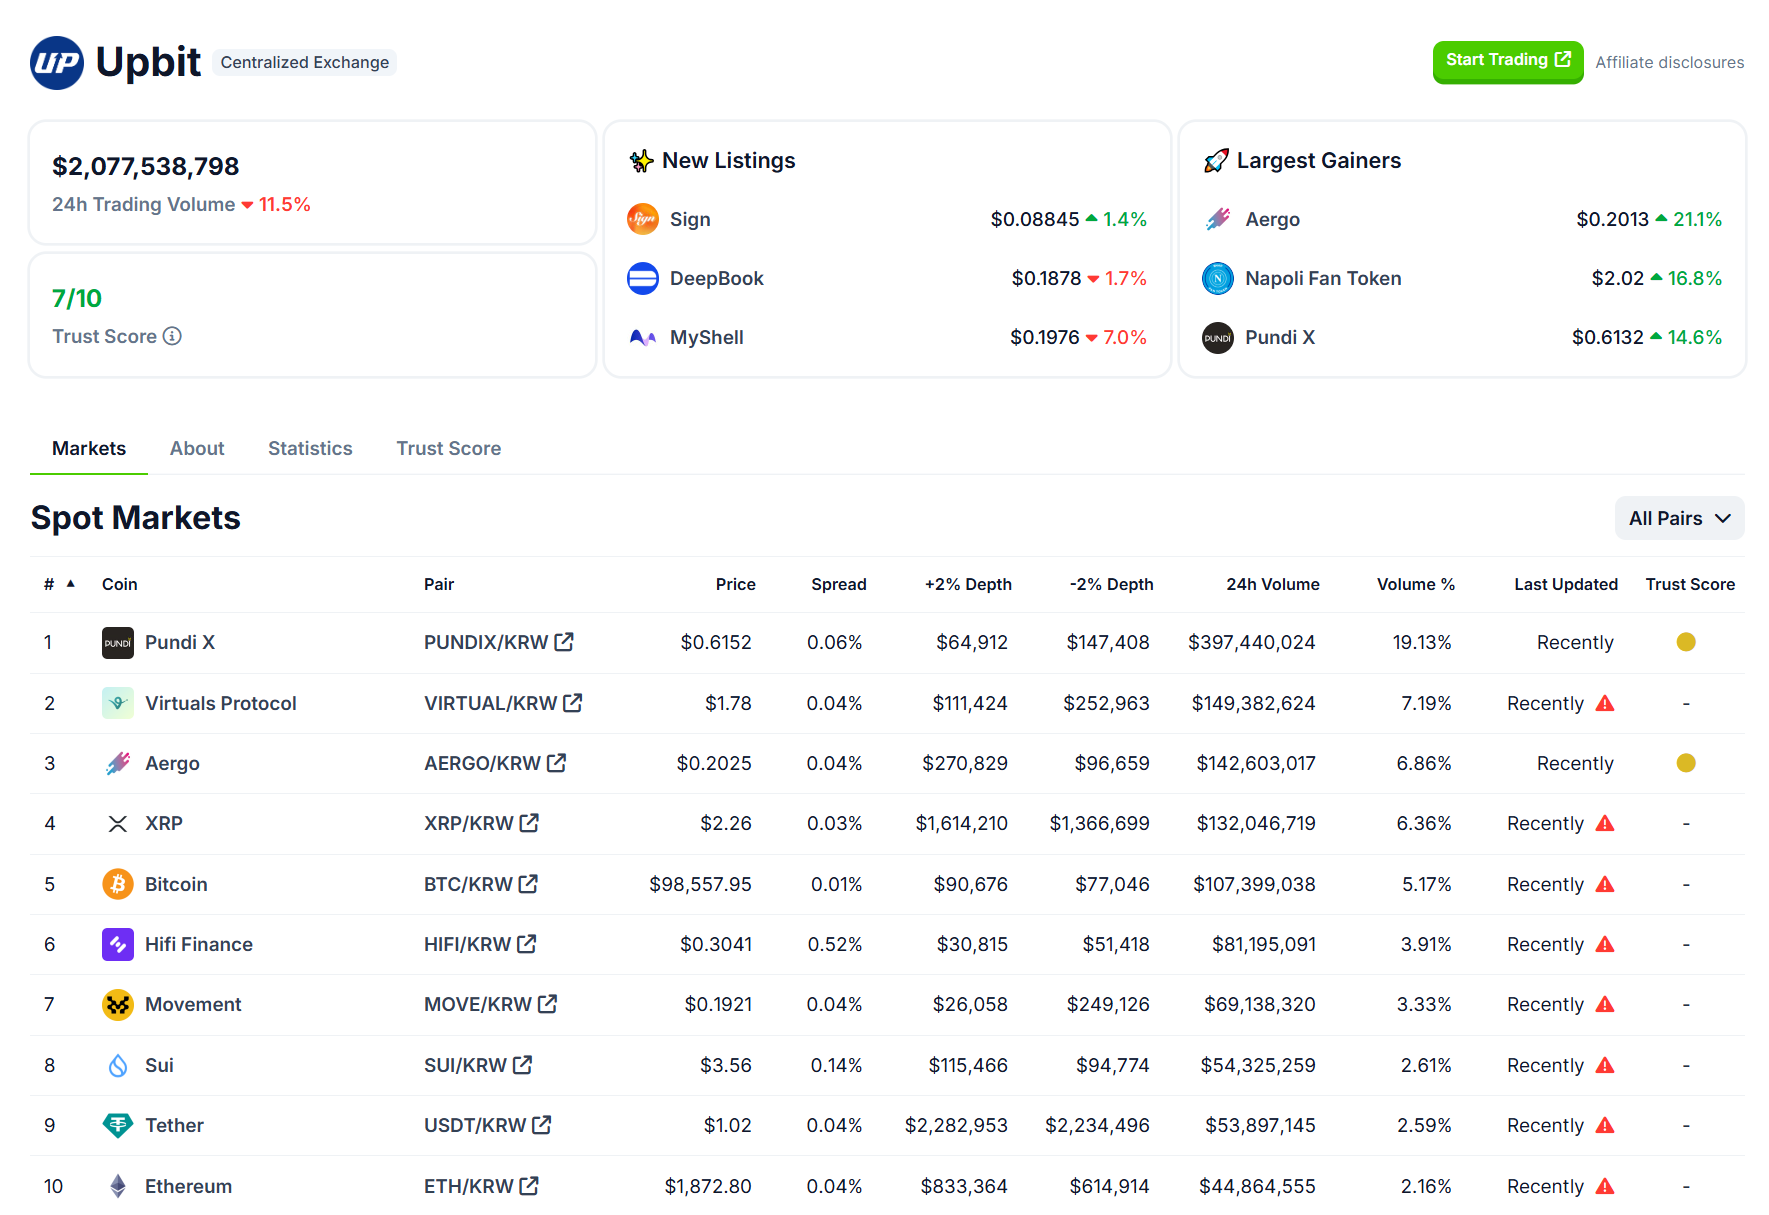Click the Movement coin icon
This screenshot has width=1769, height=1215.
(x=118, y=1004)
